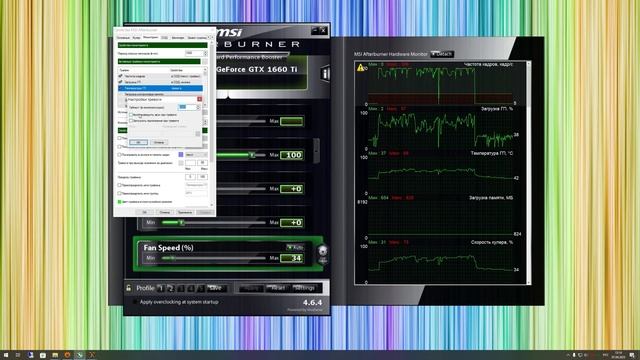Click the Reset button in Afterburner
This screenshot has height=360, width=640.
click(x=278, y=288)
